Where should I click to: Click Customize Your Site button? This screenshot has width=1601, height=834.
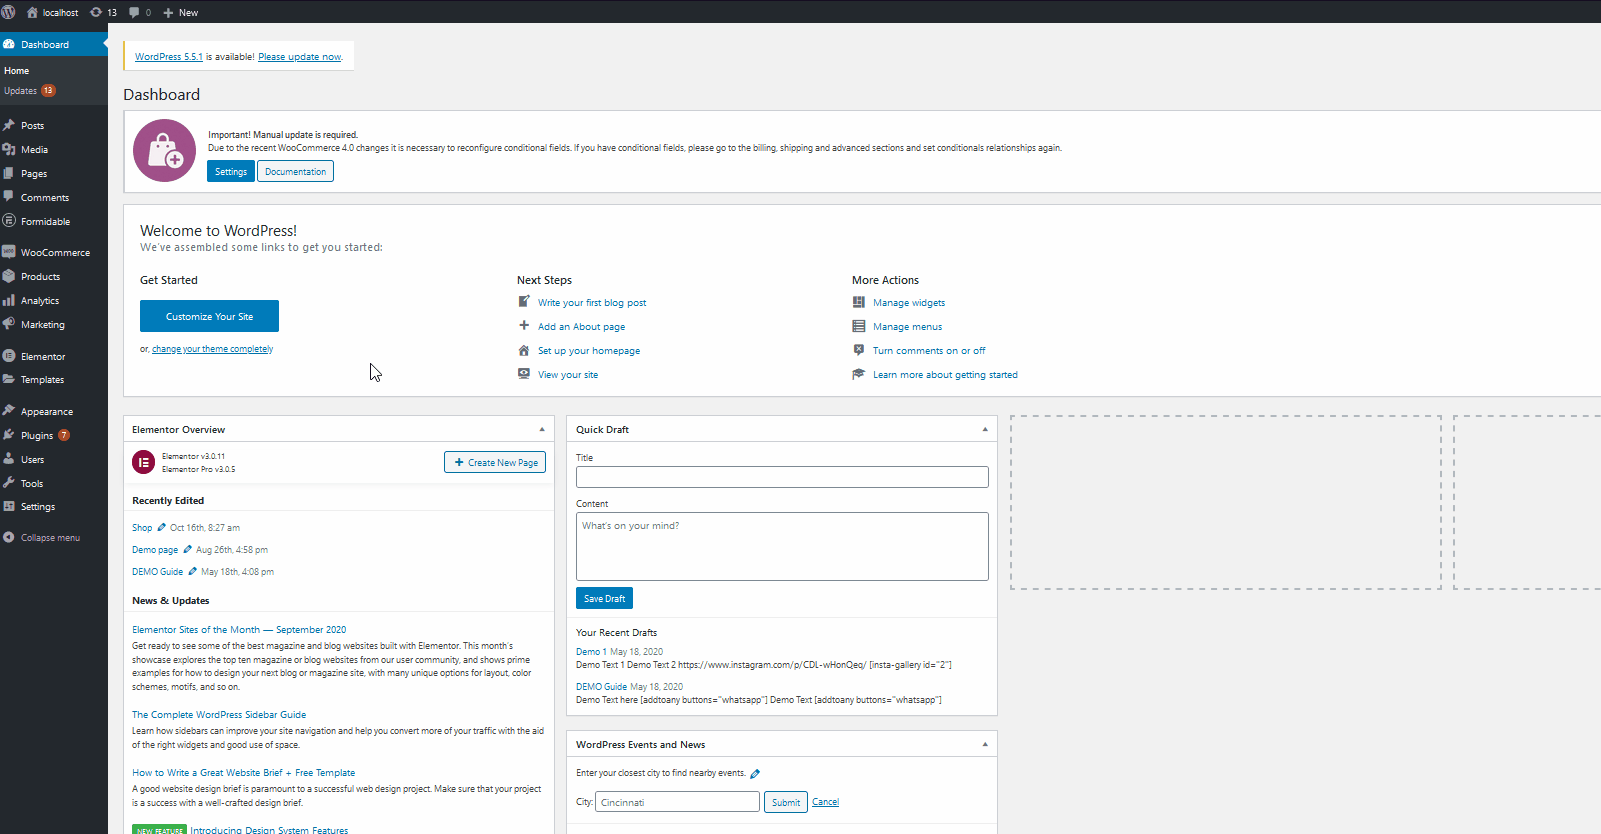click(209, 316)
